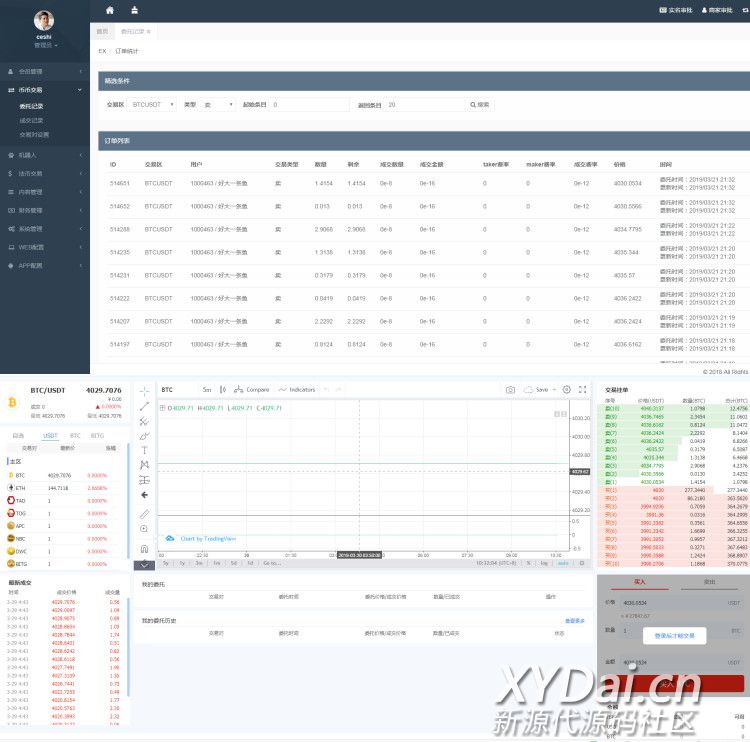
Task: Click the search button in filter bar
Action: pyautogui.click(x=480, y=104)
